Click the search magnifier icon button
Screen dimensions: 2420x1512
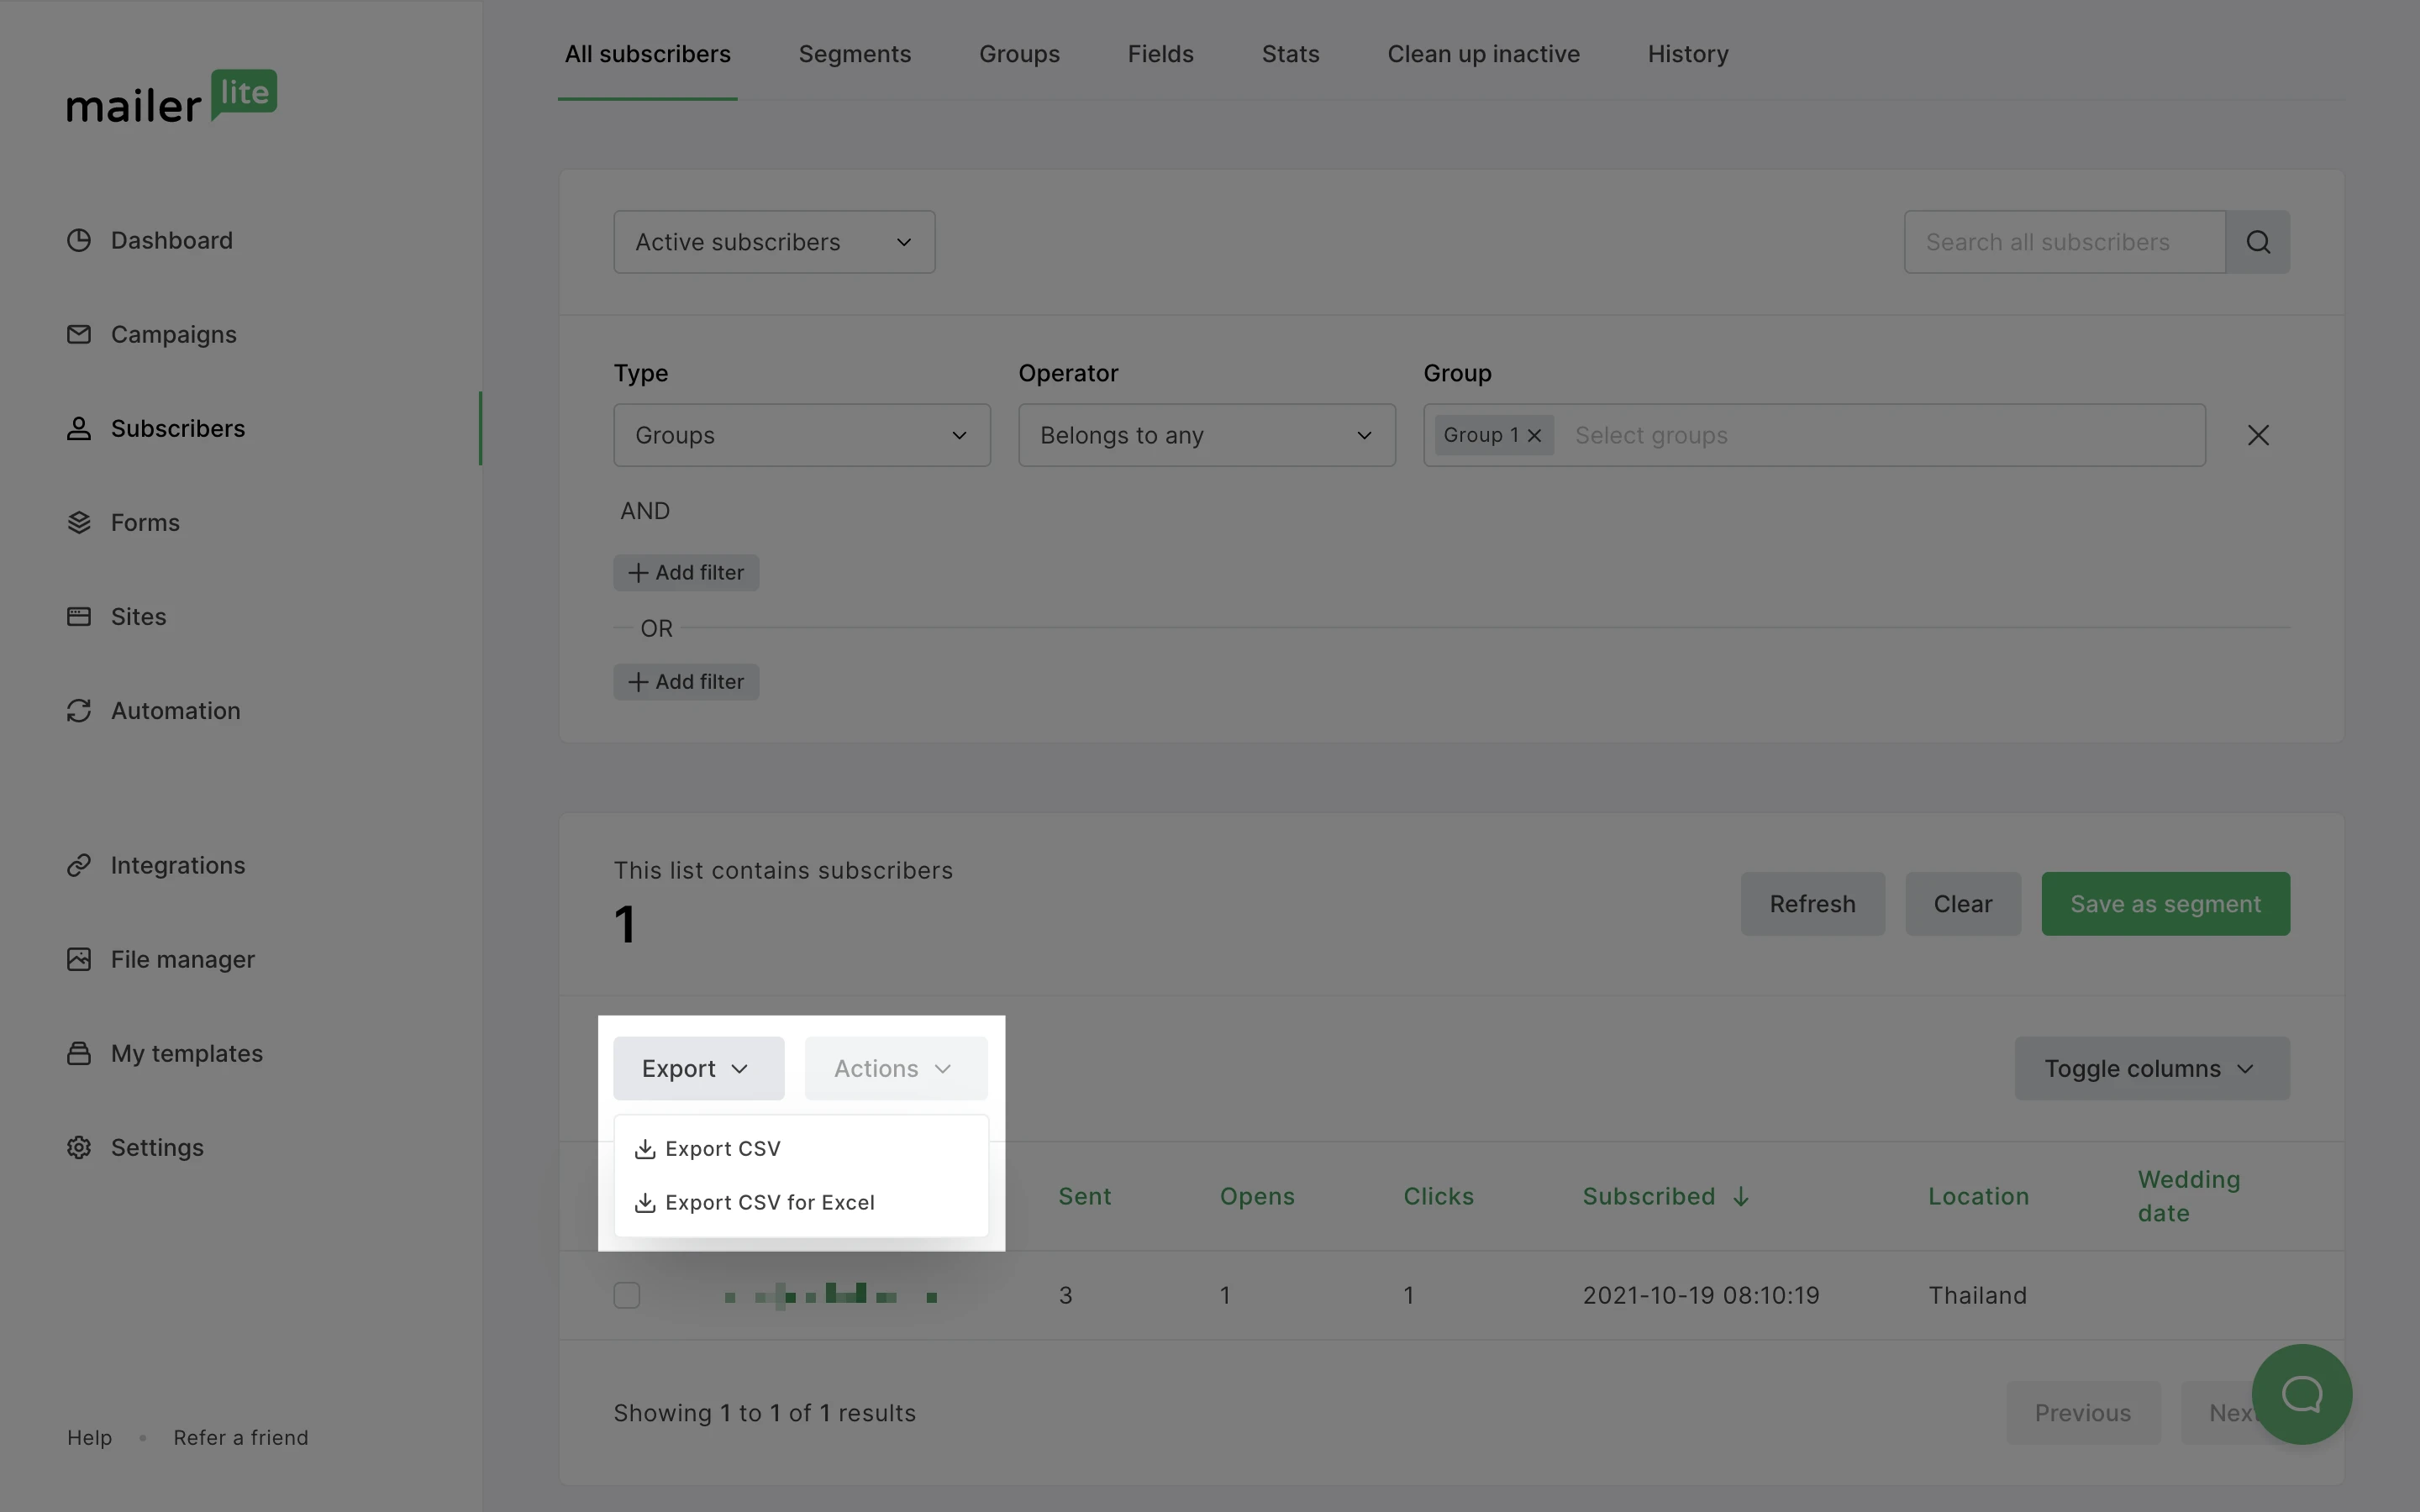click(x=2257, y=242)
